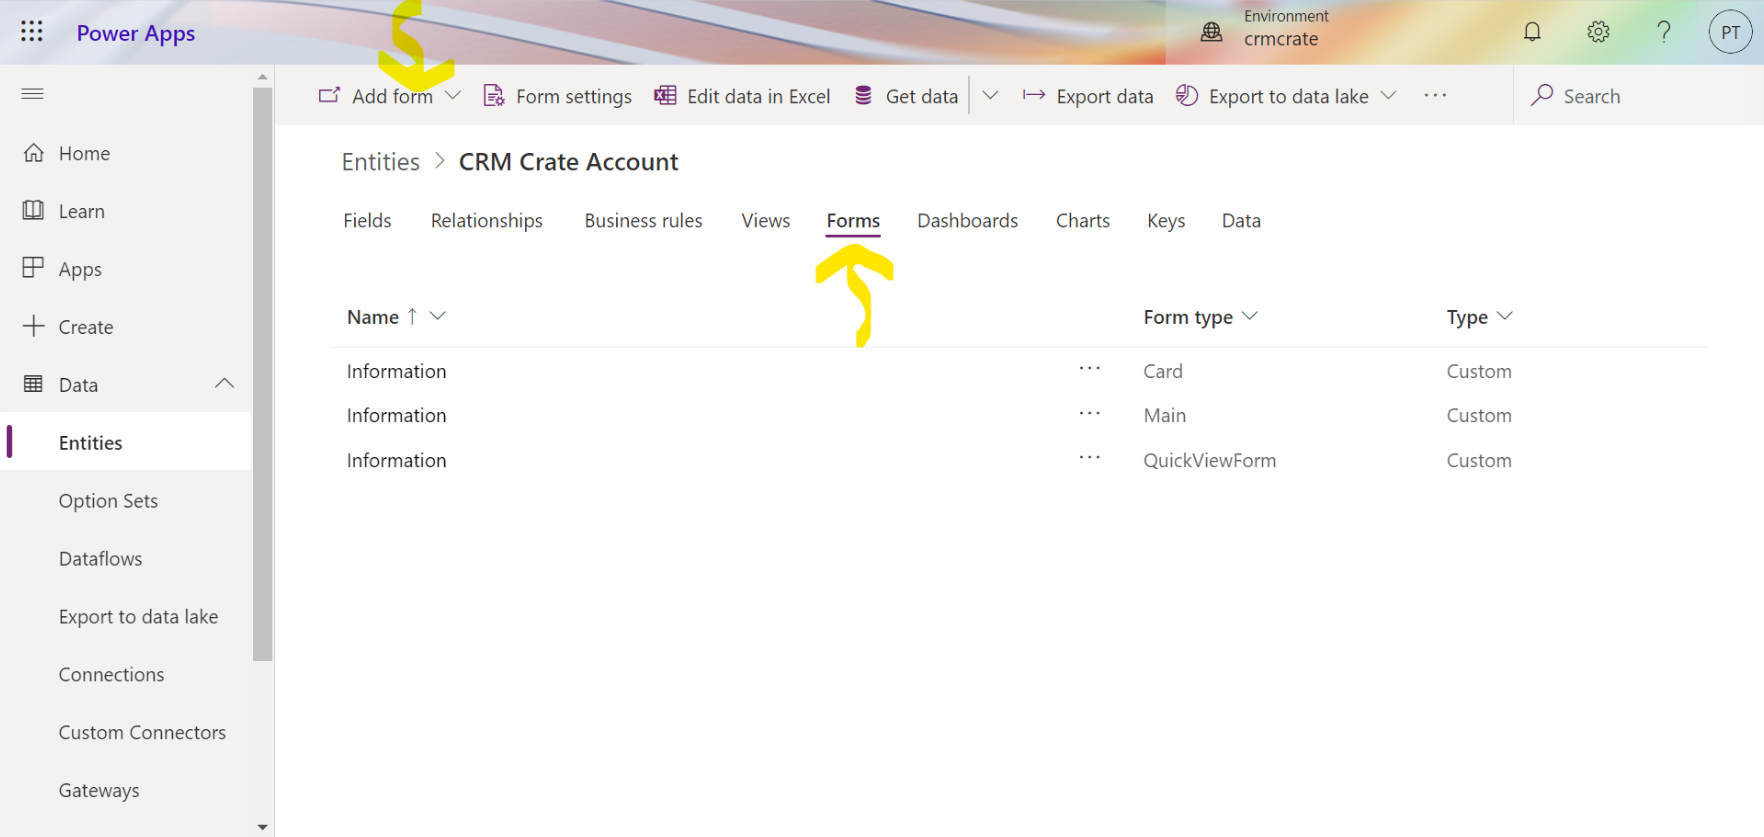Click Export data command
The height and width of the screenshot is (837, 1764).
[1087, 96]
